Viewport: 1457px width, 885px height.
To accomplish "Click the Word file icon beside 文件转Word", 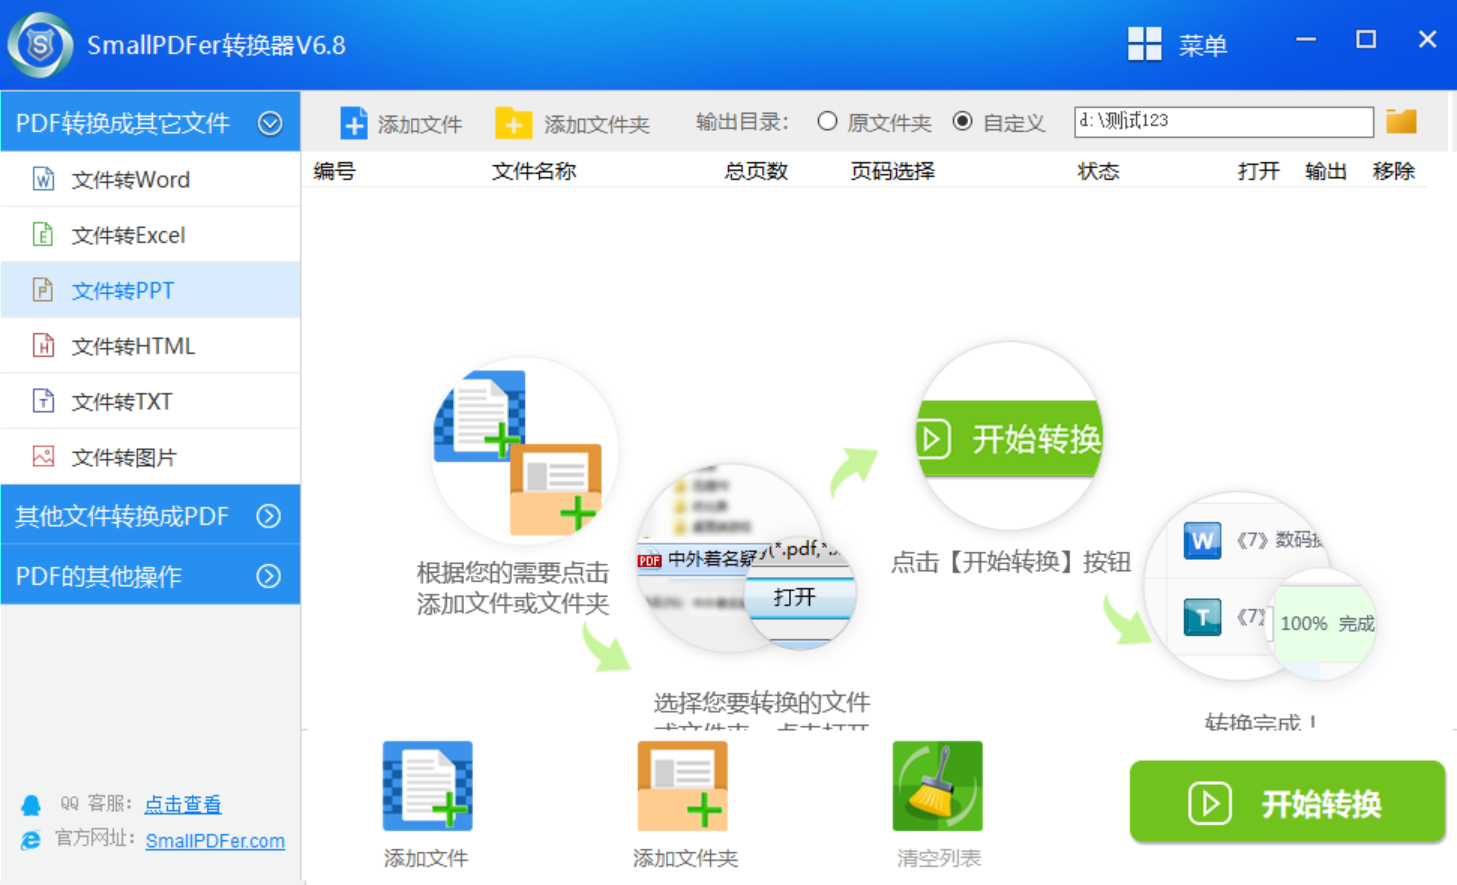I will click(x=43, y=179).
